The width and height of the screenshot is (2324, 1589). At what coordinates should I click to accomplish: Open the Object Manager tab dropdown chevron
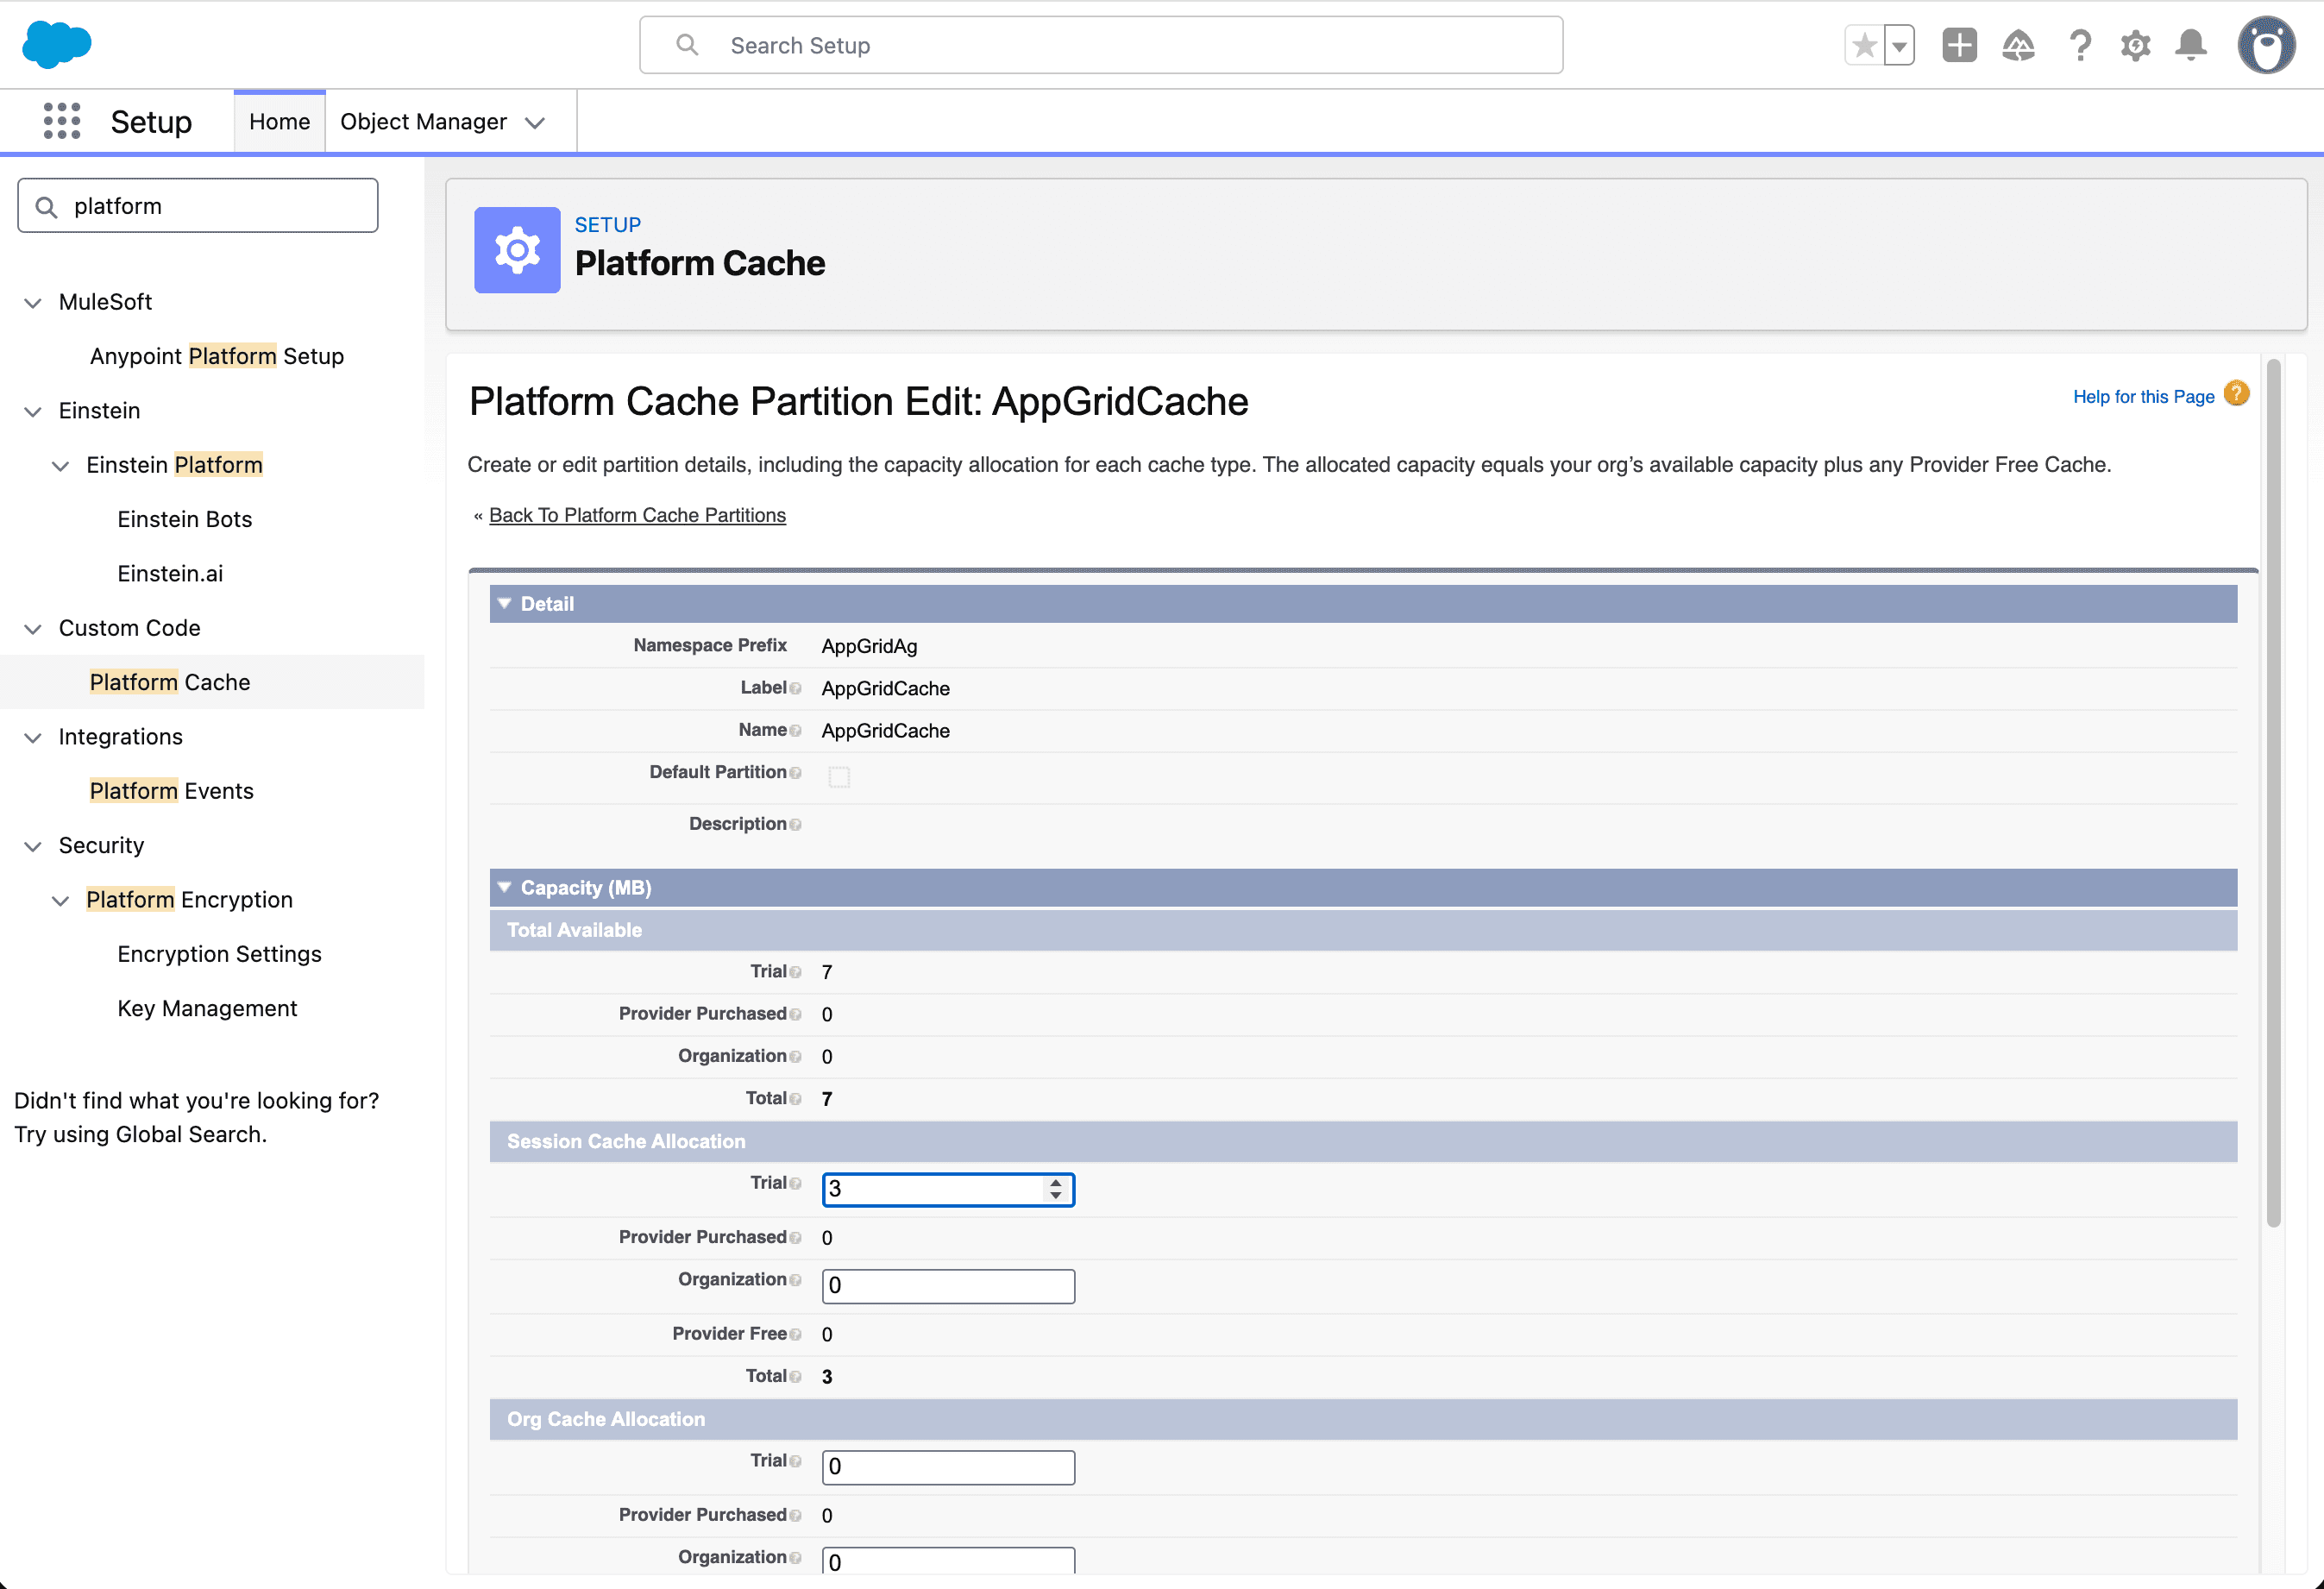click(535, 122)
